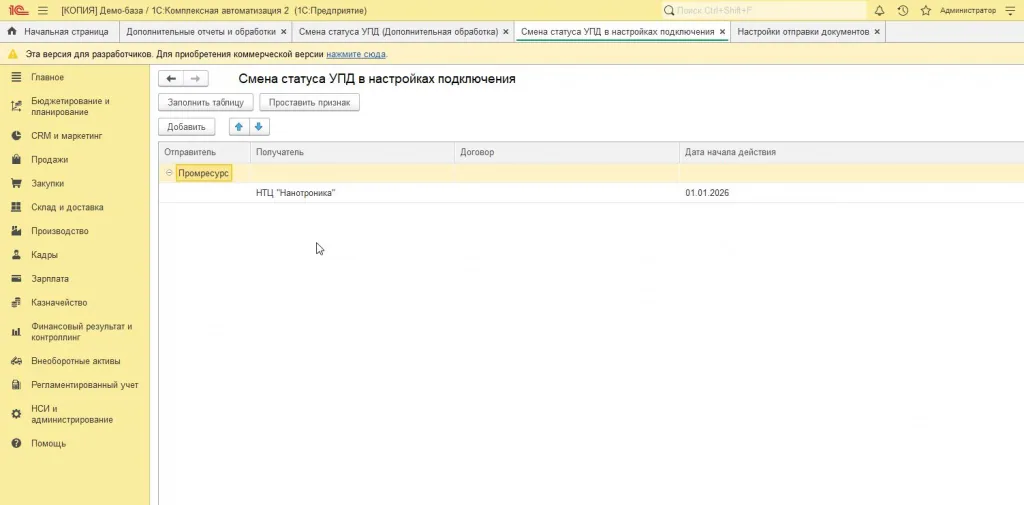Click the search magnifier icon

coord(669,10)
